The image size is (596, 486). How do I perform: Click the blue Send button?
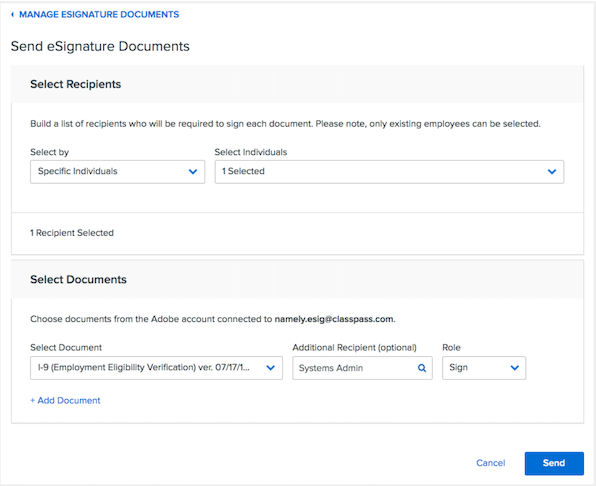554,463
